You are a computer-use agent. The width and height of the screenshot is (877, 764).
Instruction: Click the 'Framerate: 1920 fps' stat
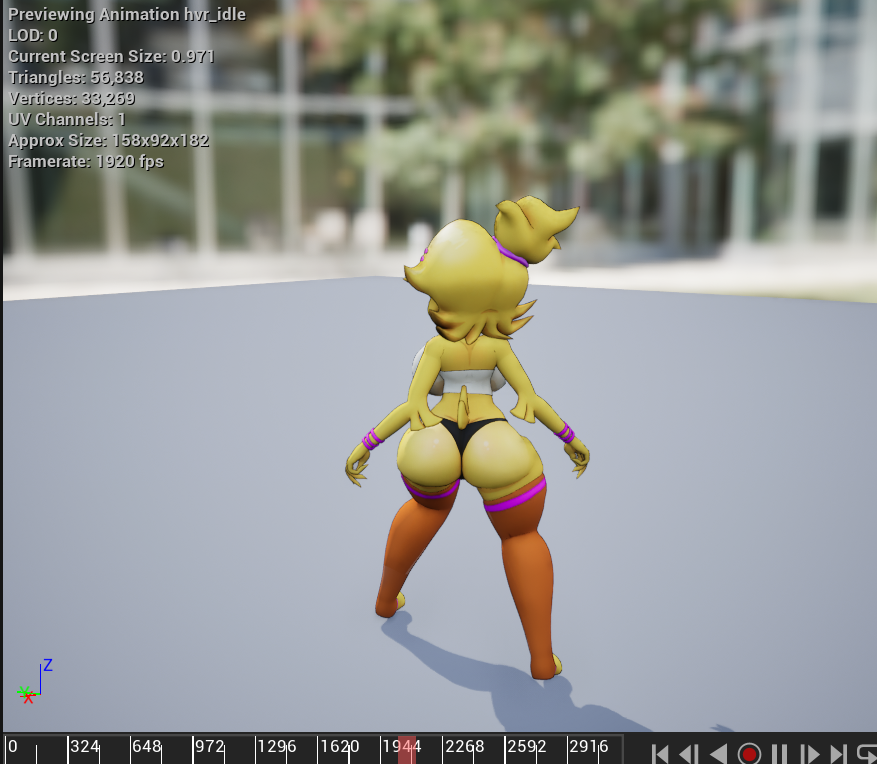86,162
